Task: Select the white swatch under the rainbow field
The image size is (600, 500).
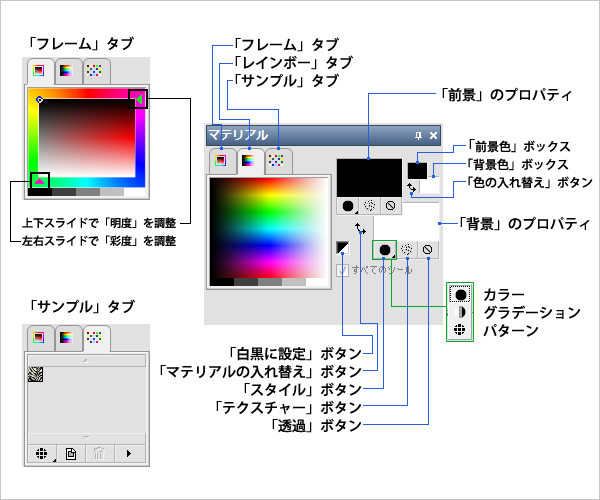Action: pos(317,282)
